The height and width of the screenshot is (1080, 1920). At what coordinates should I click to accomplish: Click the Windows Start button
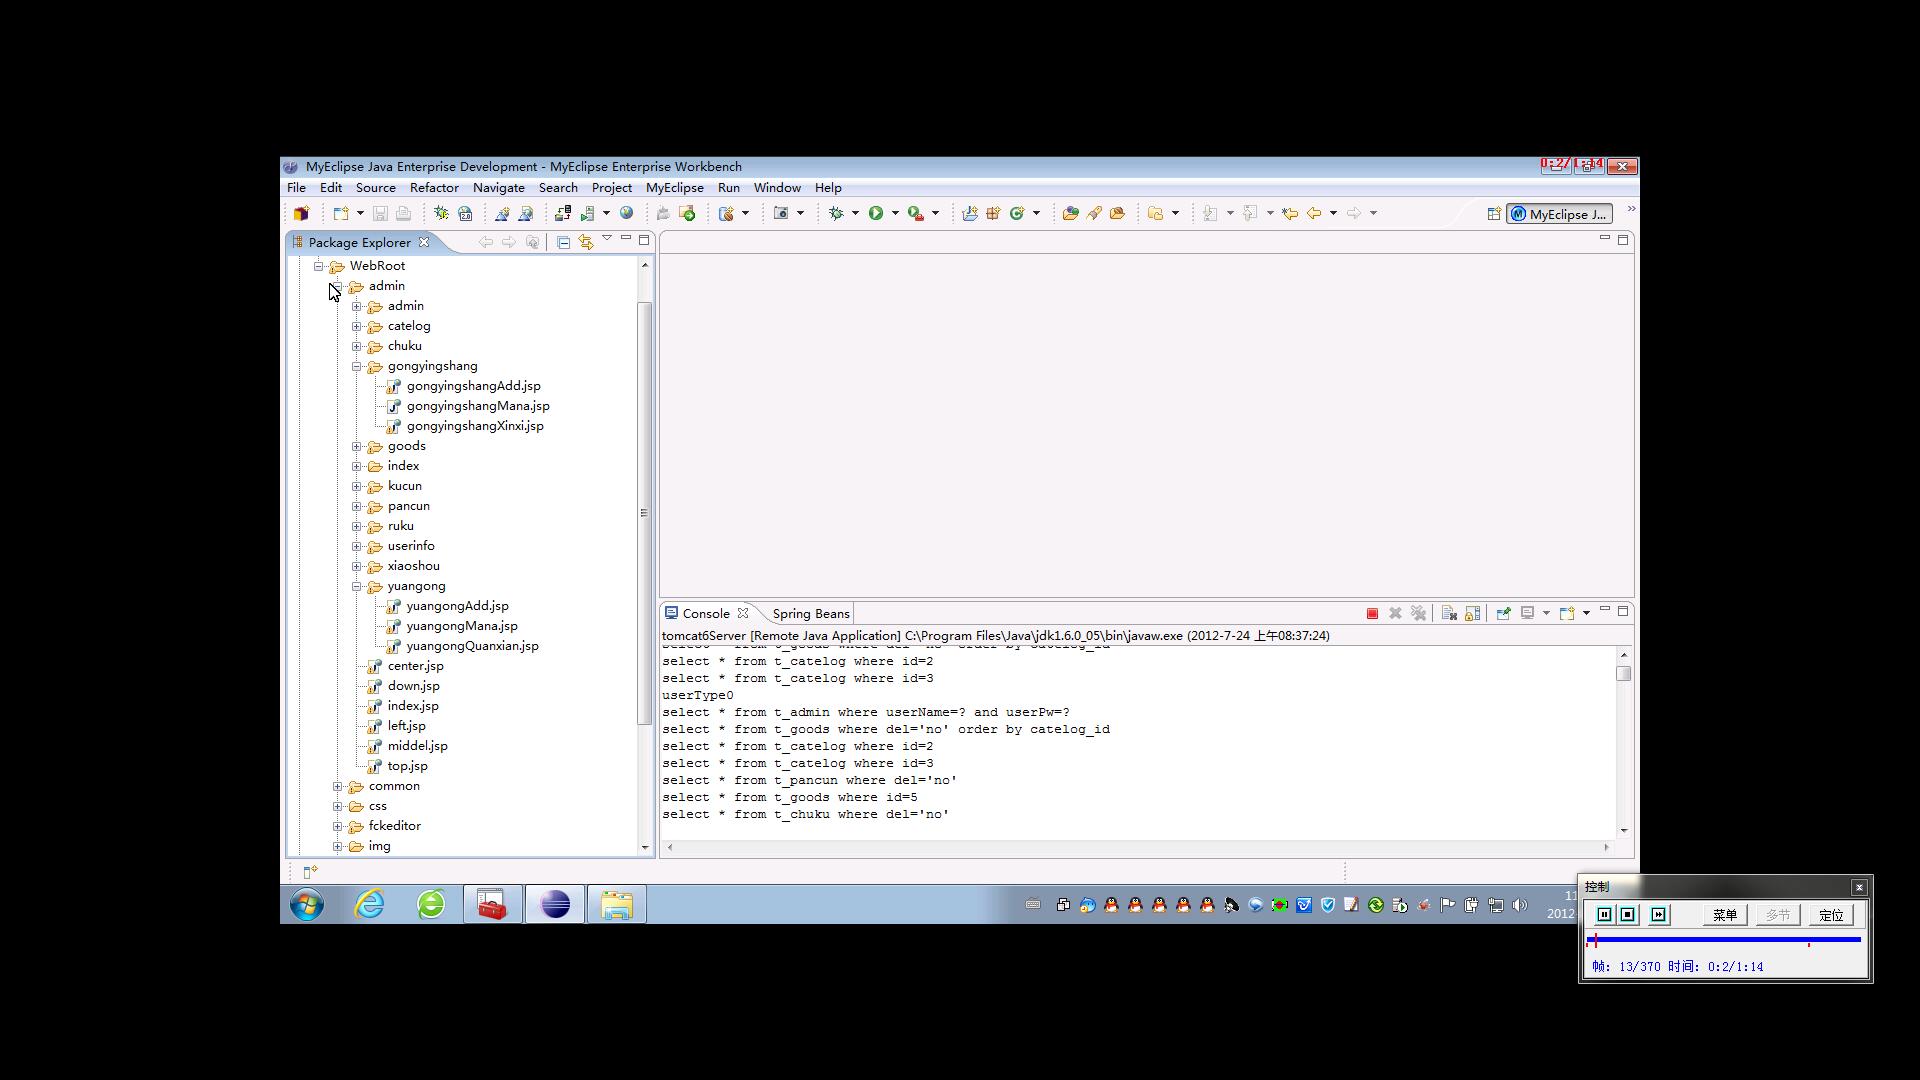pos(307,905)
